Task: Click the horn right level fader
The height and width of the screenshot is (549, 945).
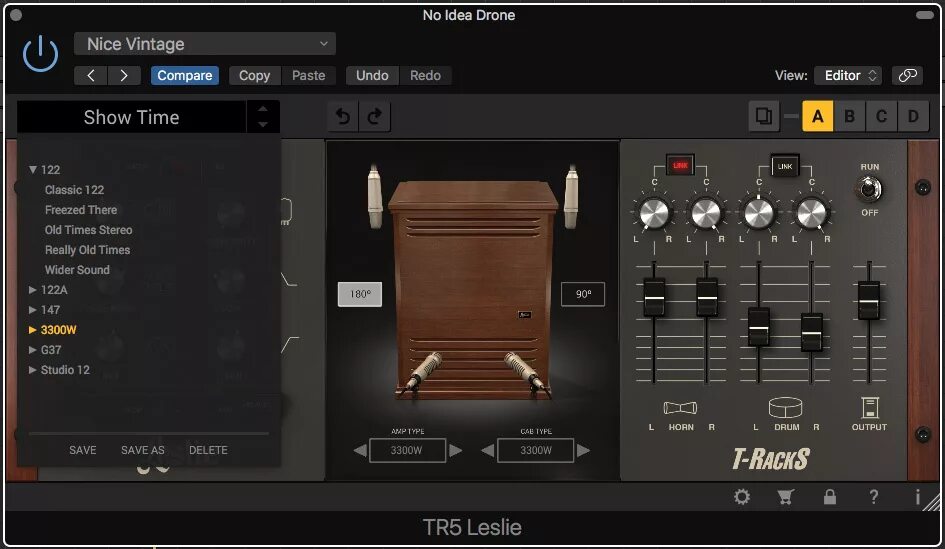Action: [x=706, y=297]
